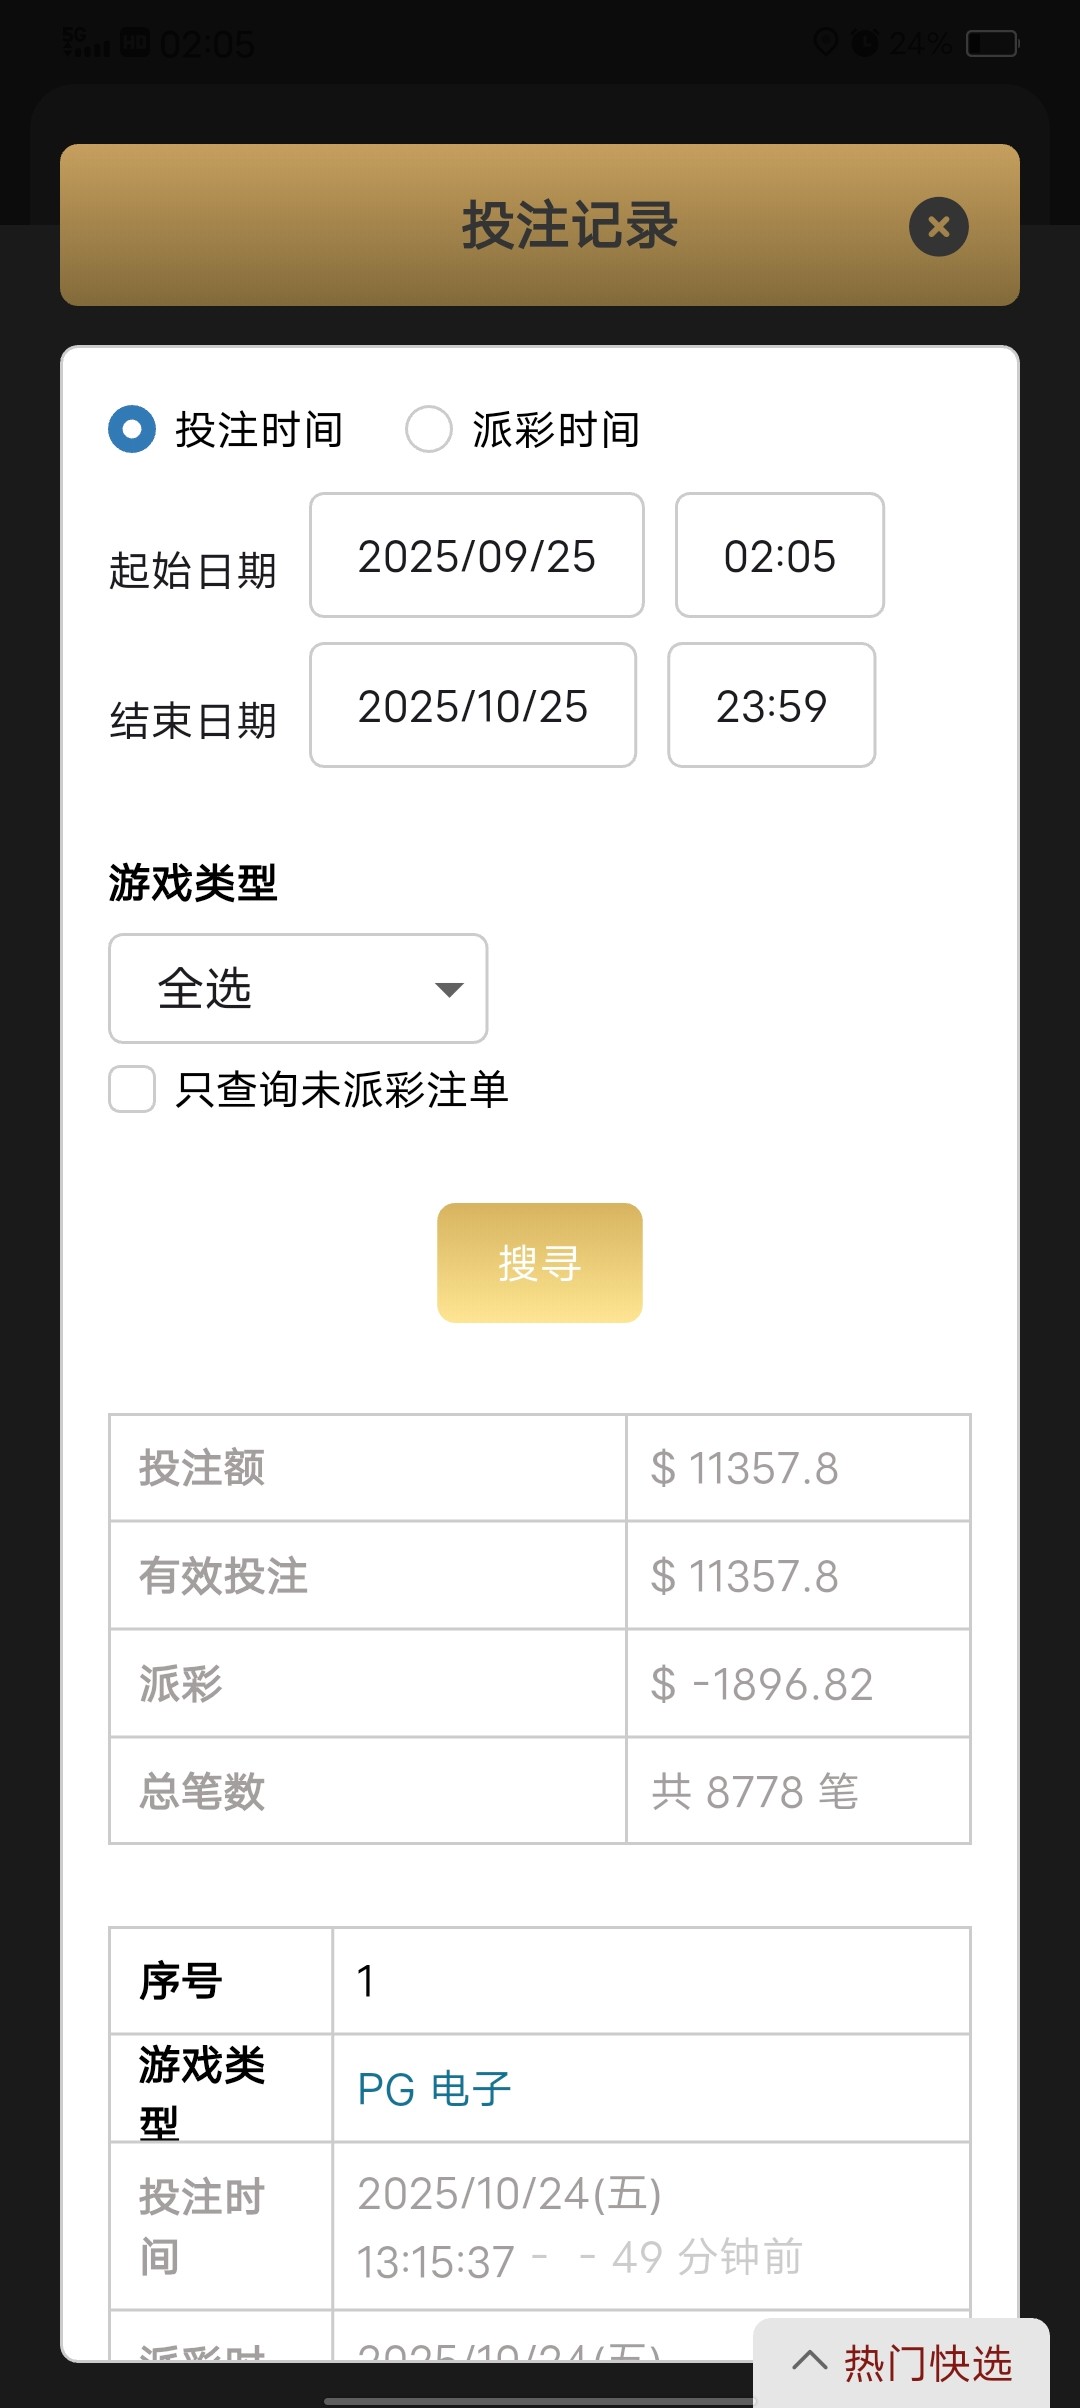The width and height of the screenshot is (1080, 2408).
Task: Tap the chevron-up icon on 热门快选
Action: click(809, 2362)
